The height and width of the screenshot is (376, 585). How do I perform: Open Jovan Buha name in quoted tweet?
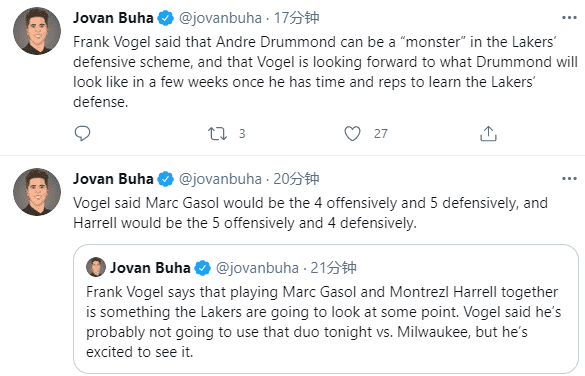tap(150, 268)
